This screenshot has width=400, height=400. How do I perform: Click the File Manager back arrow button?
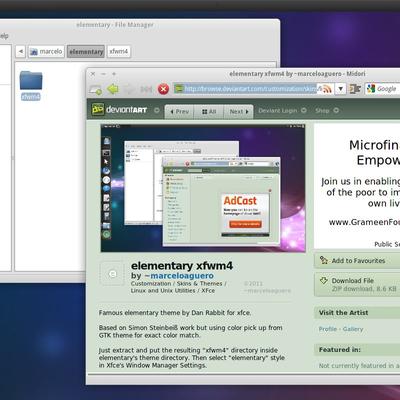click(21, 51)
